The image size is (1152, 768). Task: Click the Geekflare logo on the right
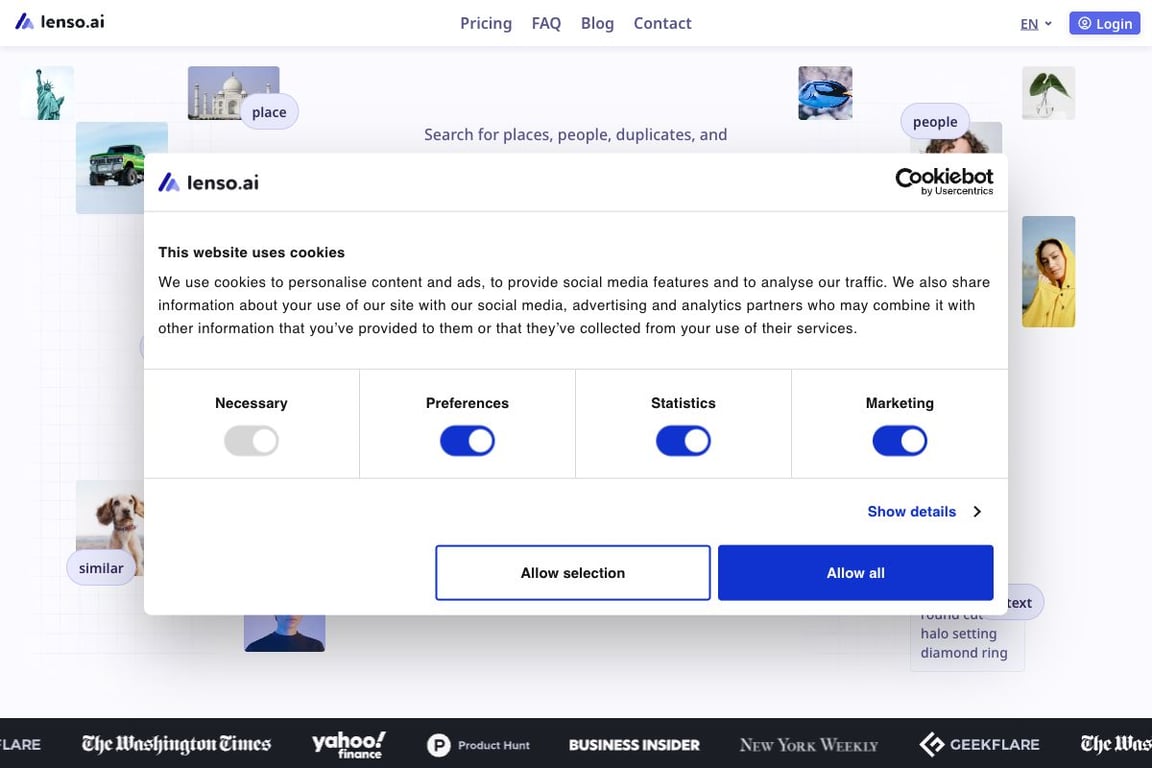979,744
